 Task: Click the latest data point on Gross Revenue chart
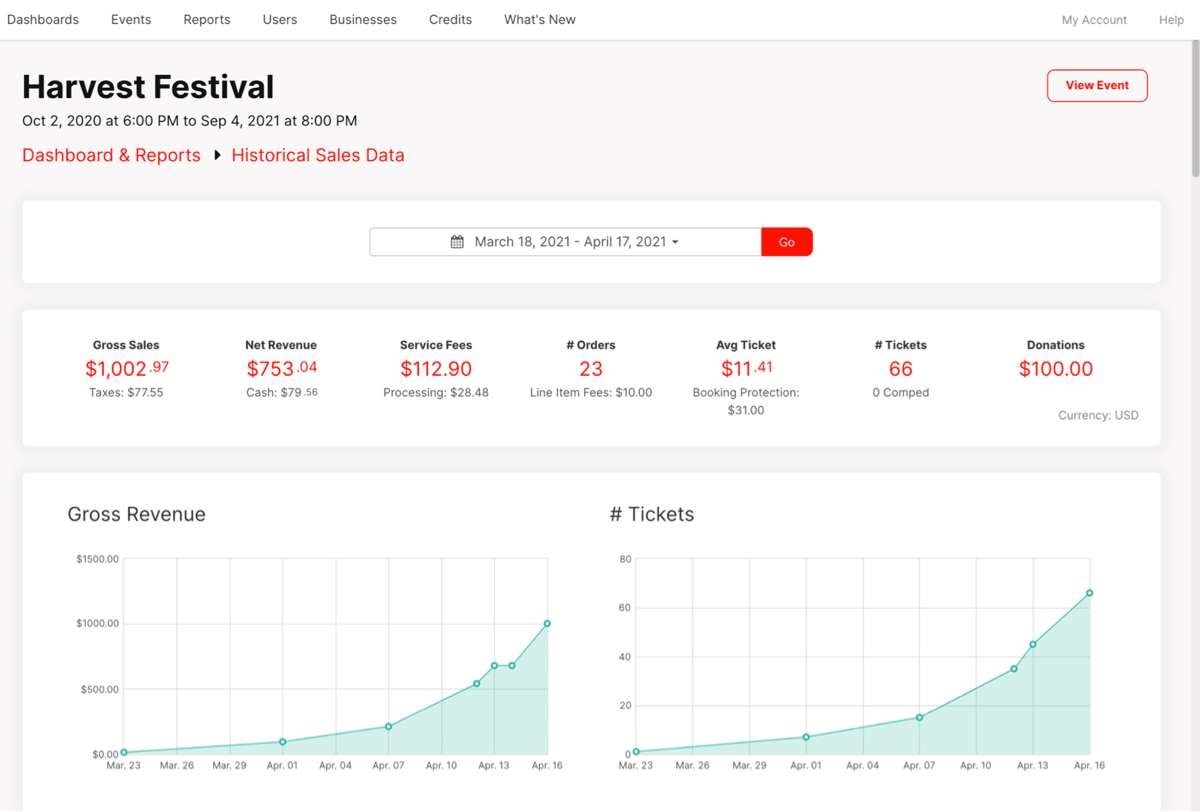point(547,622)
